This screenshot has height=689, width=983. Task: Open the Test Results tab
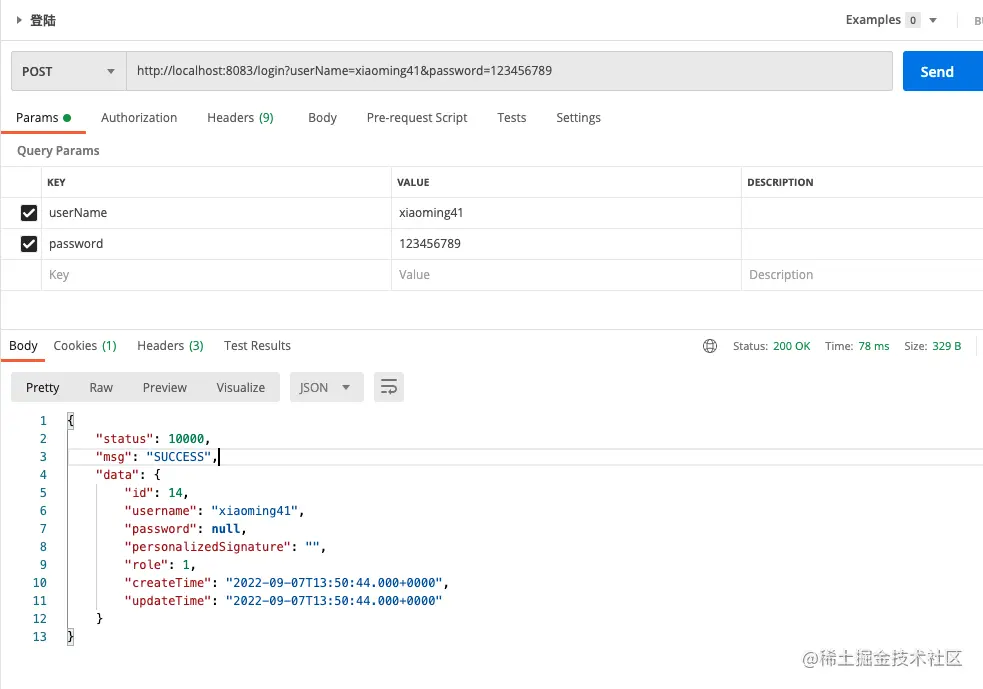[x=257, y=346]
